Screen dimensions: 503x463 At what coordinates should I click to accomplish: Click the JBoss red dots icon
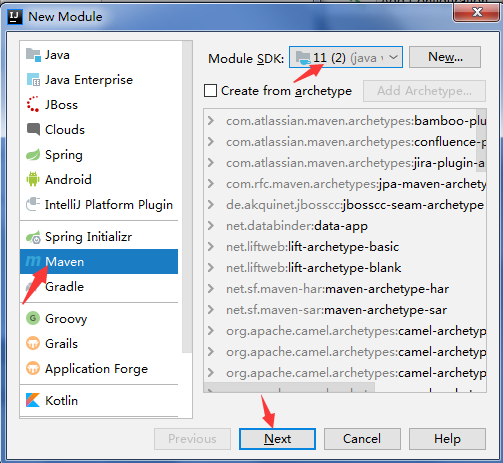point(33,104)
